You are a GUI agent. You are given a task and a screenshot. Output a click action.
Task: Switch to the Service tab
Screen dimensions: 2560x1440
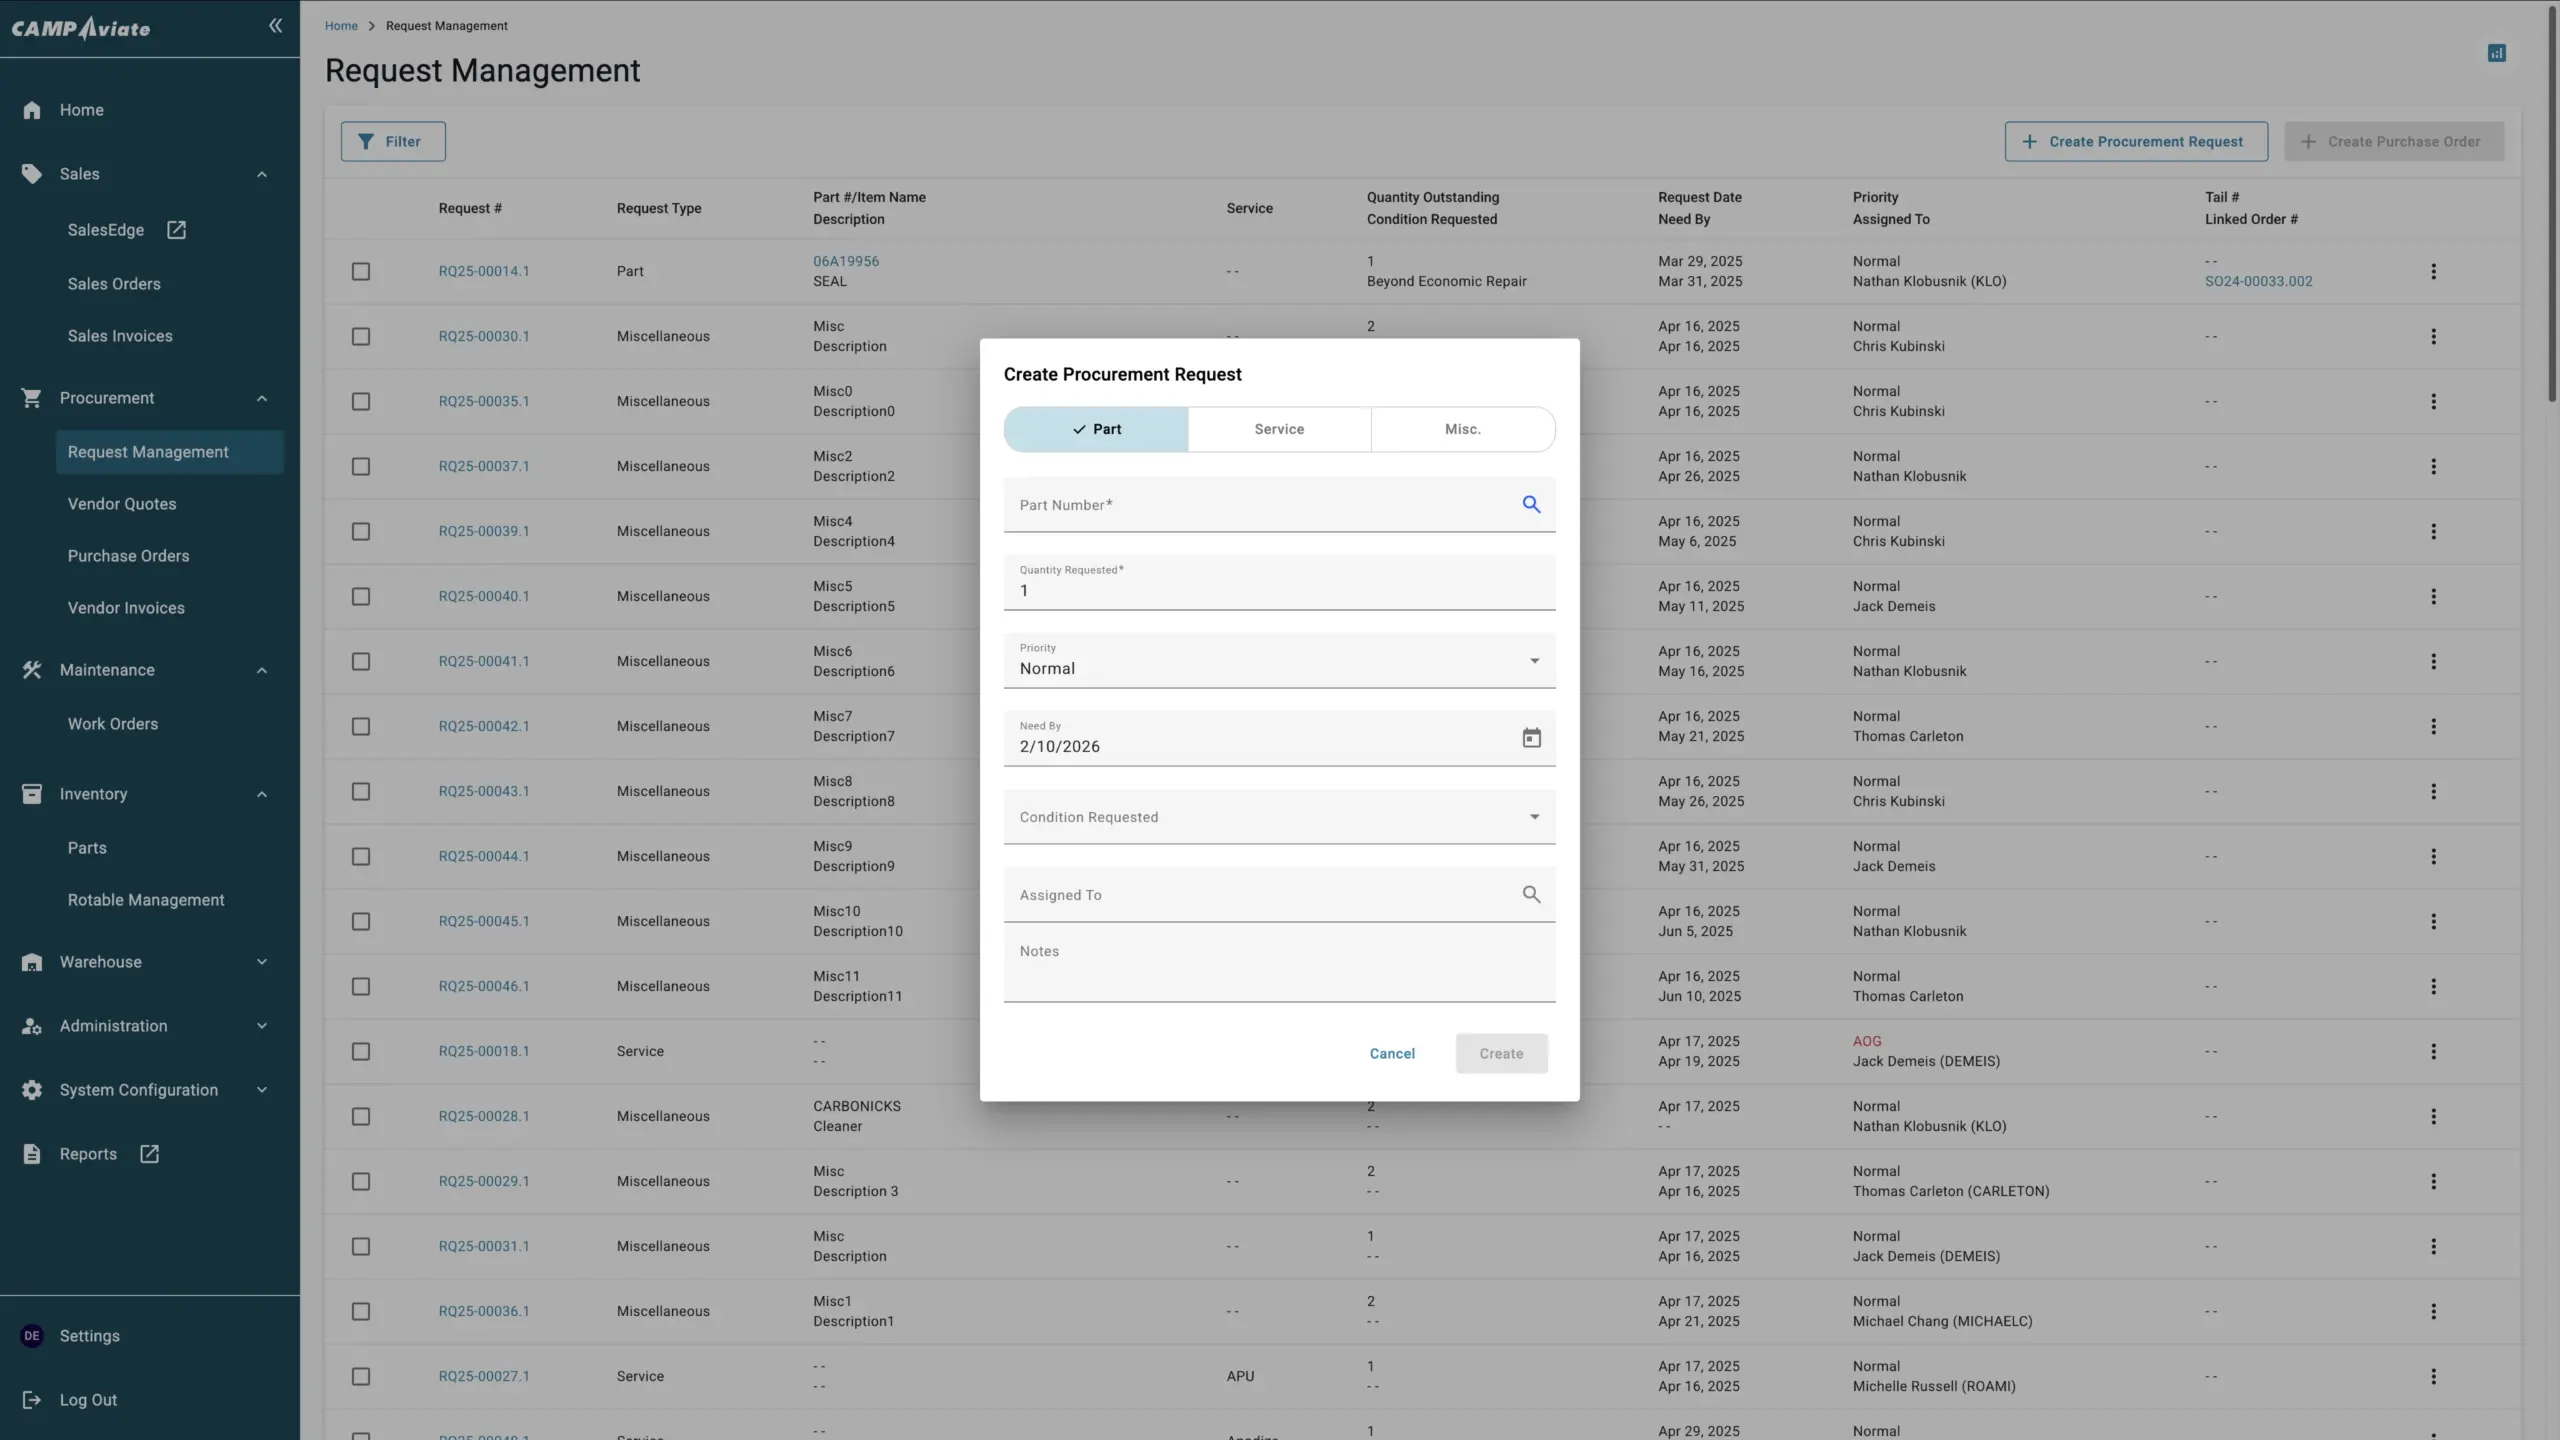(x=1279, y=429)
